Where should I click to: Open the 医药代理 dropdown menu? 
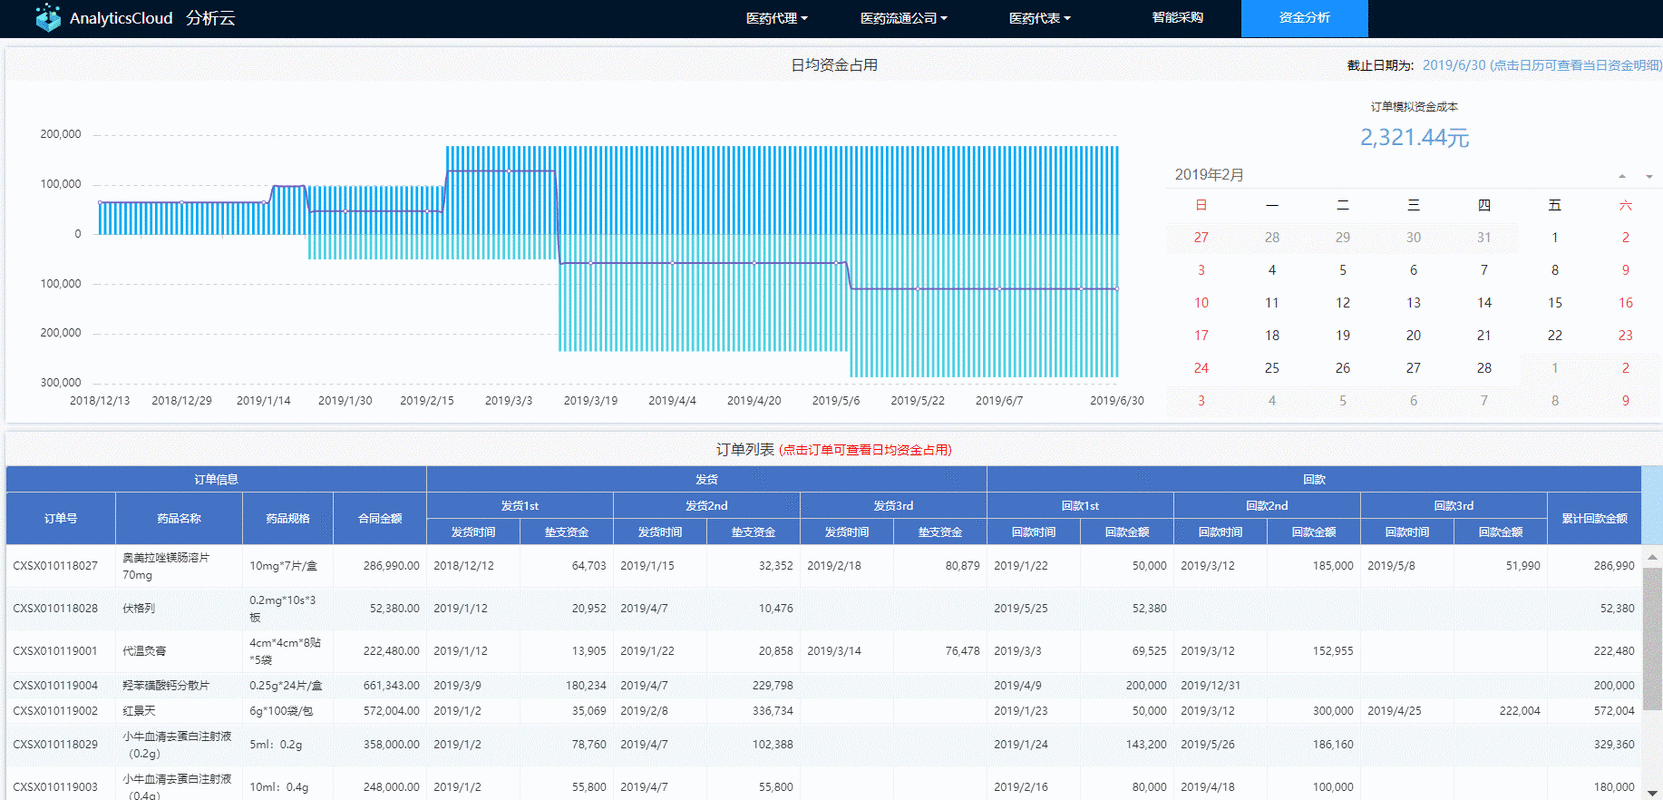pos(777,18)
